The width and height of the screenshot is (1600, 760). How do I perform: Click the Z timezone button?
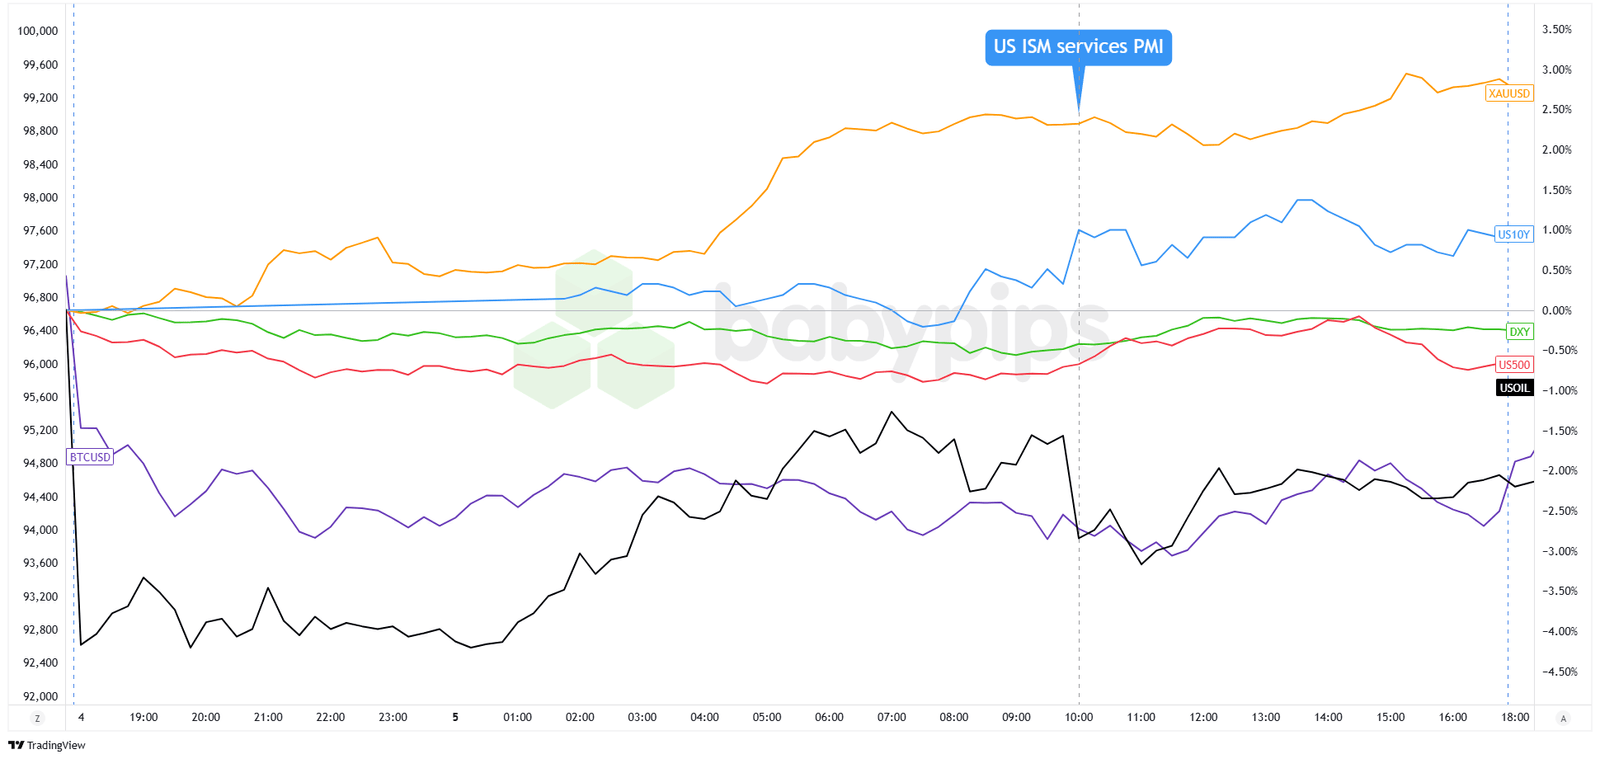38,718
